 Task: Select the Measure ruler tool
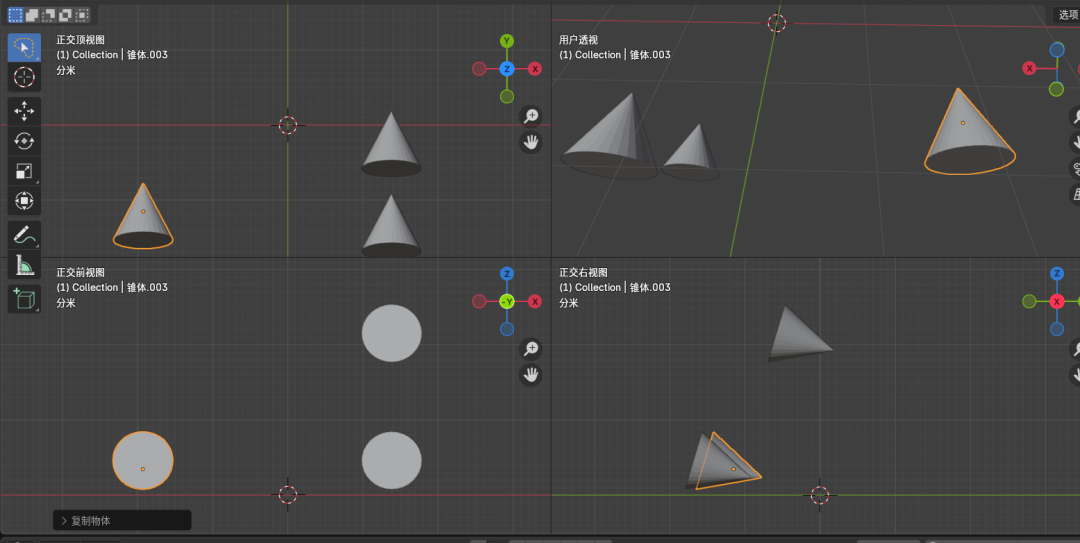click(24, 265)
